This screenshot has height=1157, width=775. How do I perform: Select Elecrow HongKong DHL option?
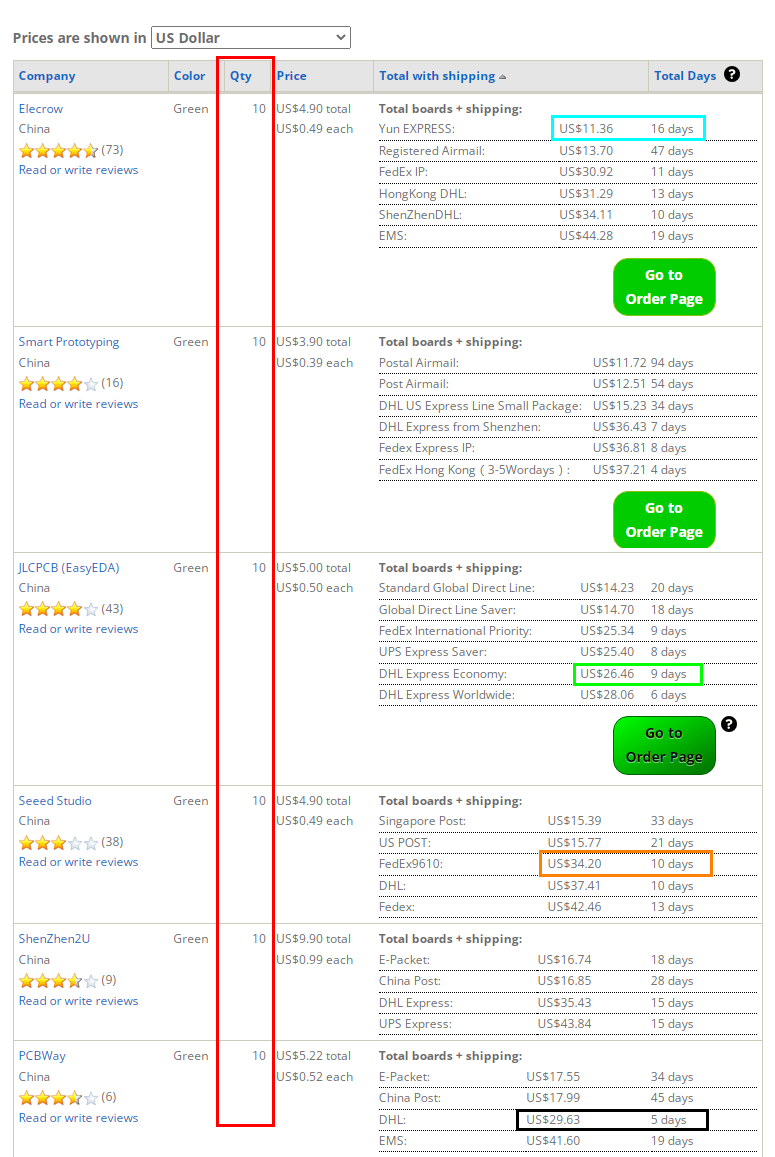pos(568,193)
